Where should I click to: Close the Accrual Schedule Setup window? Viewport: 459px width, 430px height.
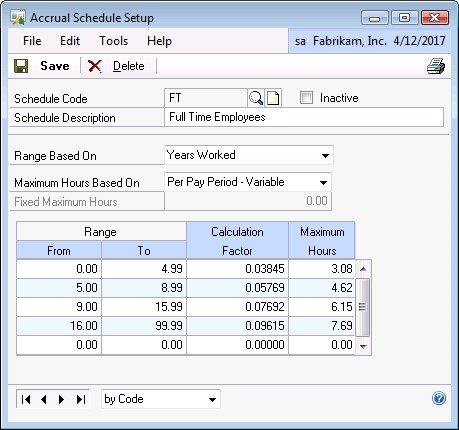(x=435, y=18)
